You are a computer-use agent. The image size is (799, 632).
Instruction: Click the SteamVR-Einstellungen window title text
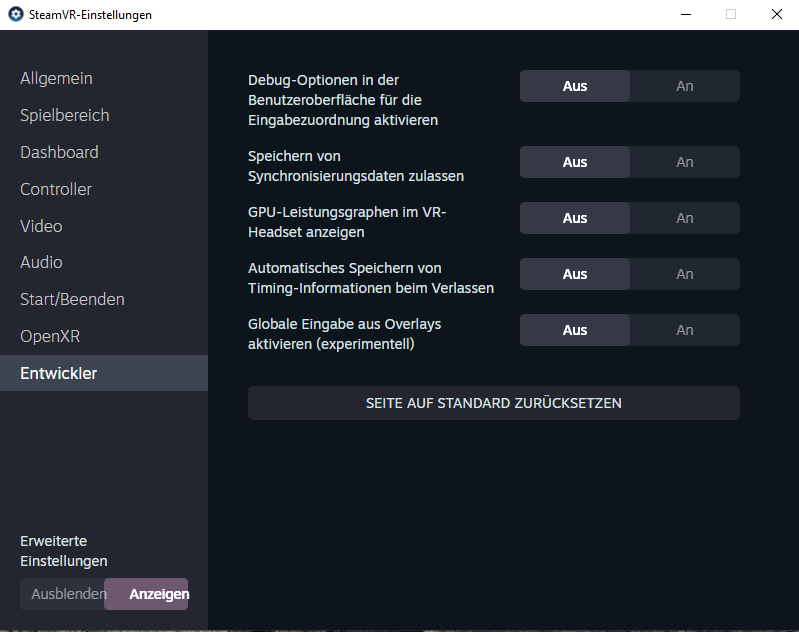[90, 15]
